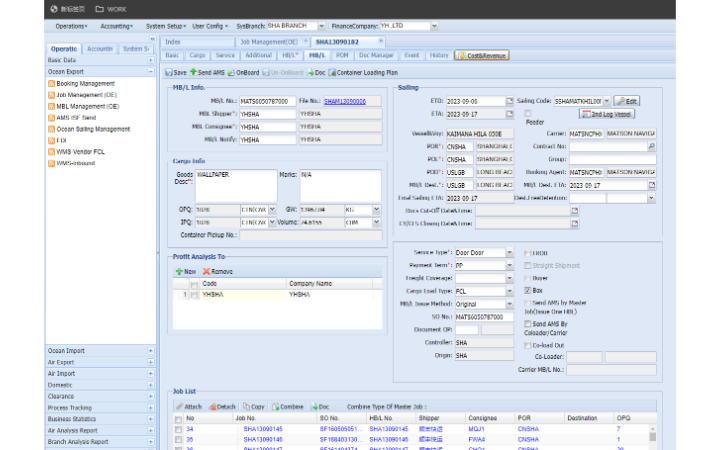The image size is (720, 450).
Task: Open the Cost&Revenue tab button
Action: click(482, 56)
